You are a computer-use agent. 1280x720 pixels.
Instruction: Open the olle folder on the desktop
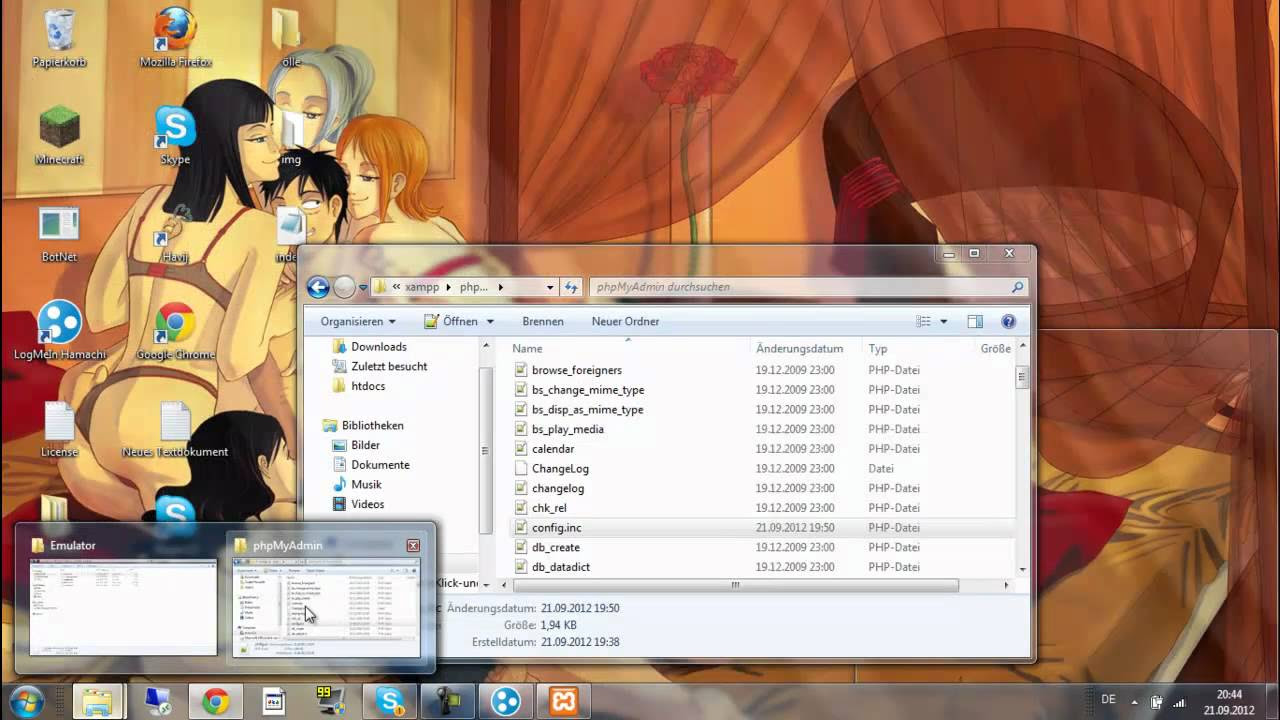coord(290,38)
